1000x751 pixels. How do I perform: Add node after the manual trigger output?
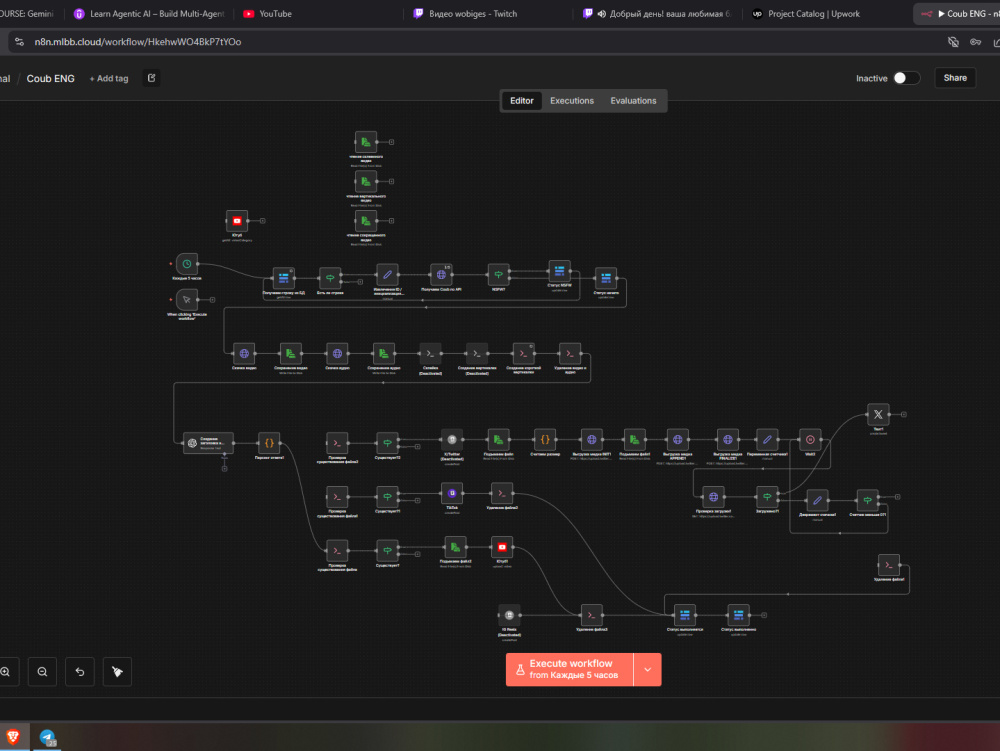(x=212, y=300)
